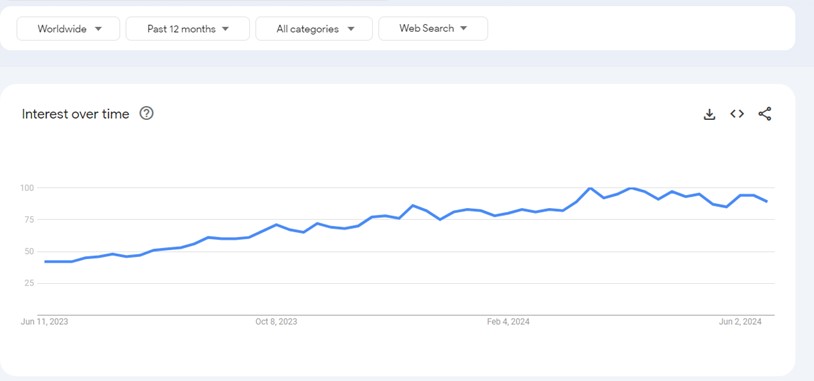The height and width of the screenshot is (381, 814).
Task: Click the share icon on the chart
Action: (765, 114)
